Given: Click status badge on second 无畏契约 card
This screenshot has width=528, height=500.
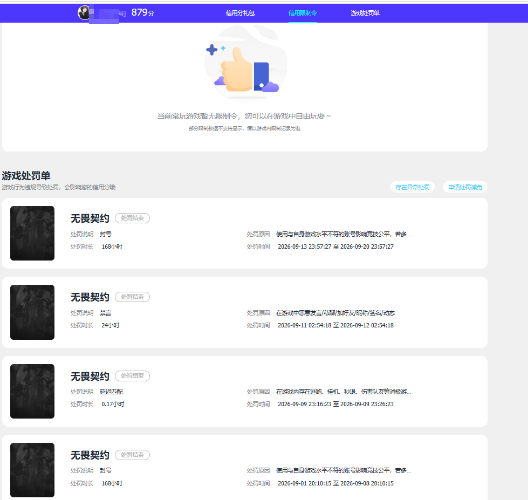Looking at the screenshot, I should click(x=132, y=297).
